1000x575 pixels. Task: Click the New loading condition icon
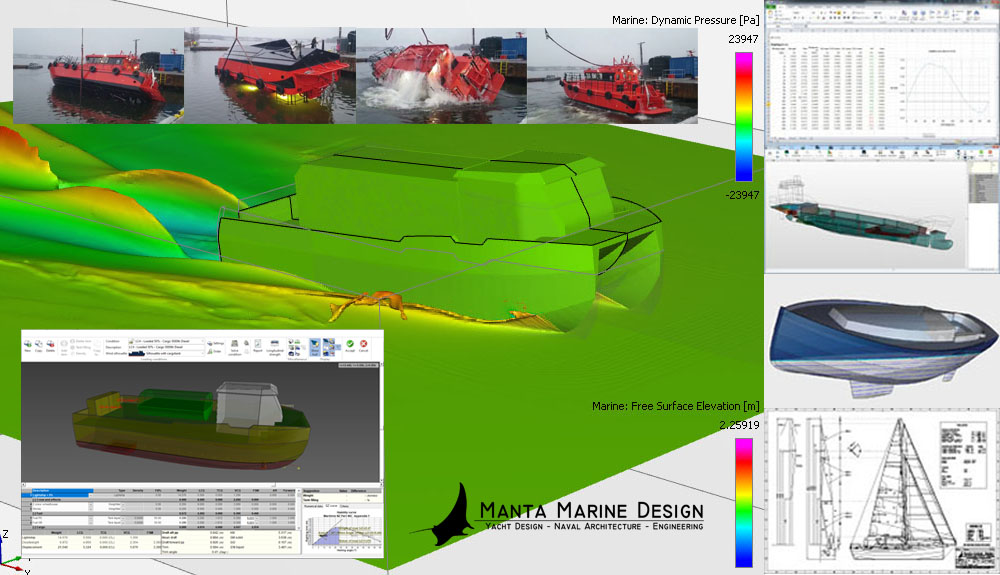(27, 346)
